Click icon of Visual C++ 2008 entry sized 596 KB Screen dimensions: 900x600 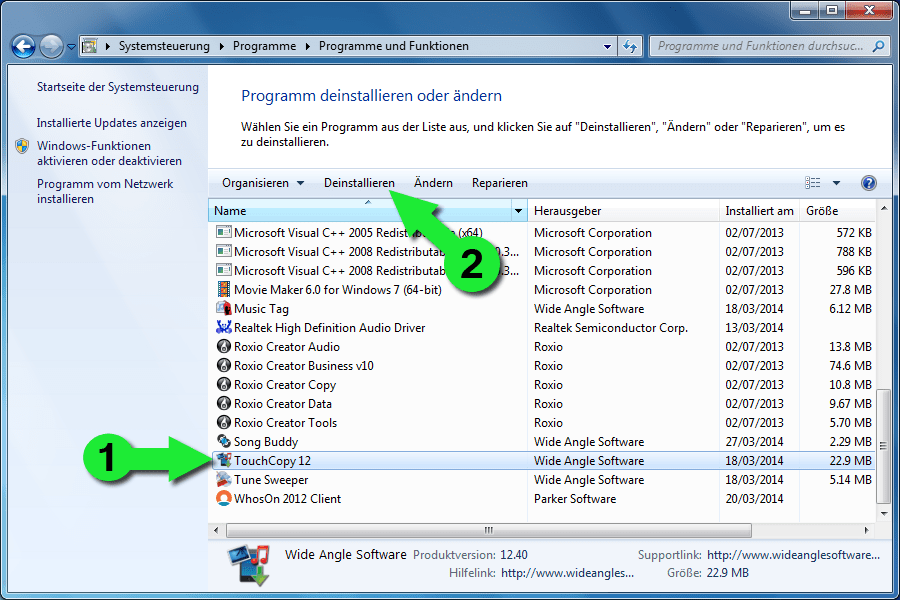point(223,270)
